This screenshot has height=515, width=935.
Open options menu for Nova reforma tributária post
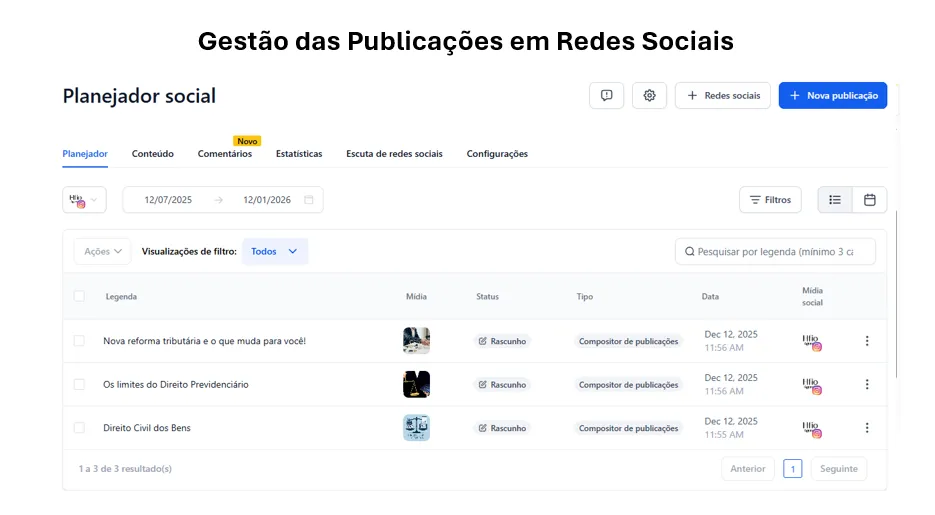[867, 341]
